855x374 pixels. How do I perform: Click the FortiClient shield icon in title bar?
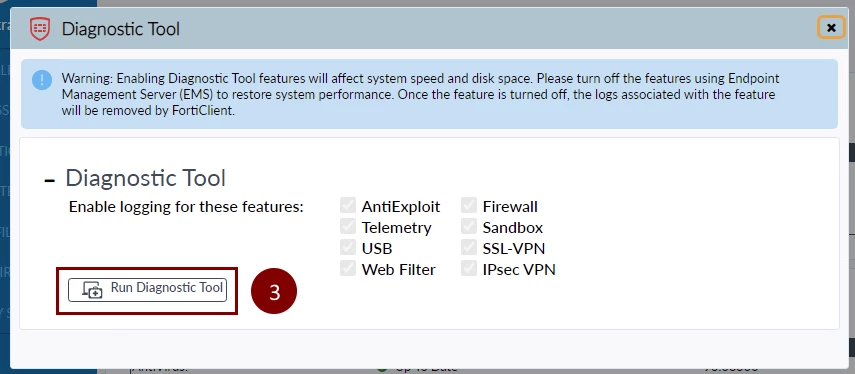(40, 28)
